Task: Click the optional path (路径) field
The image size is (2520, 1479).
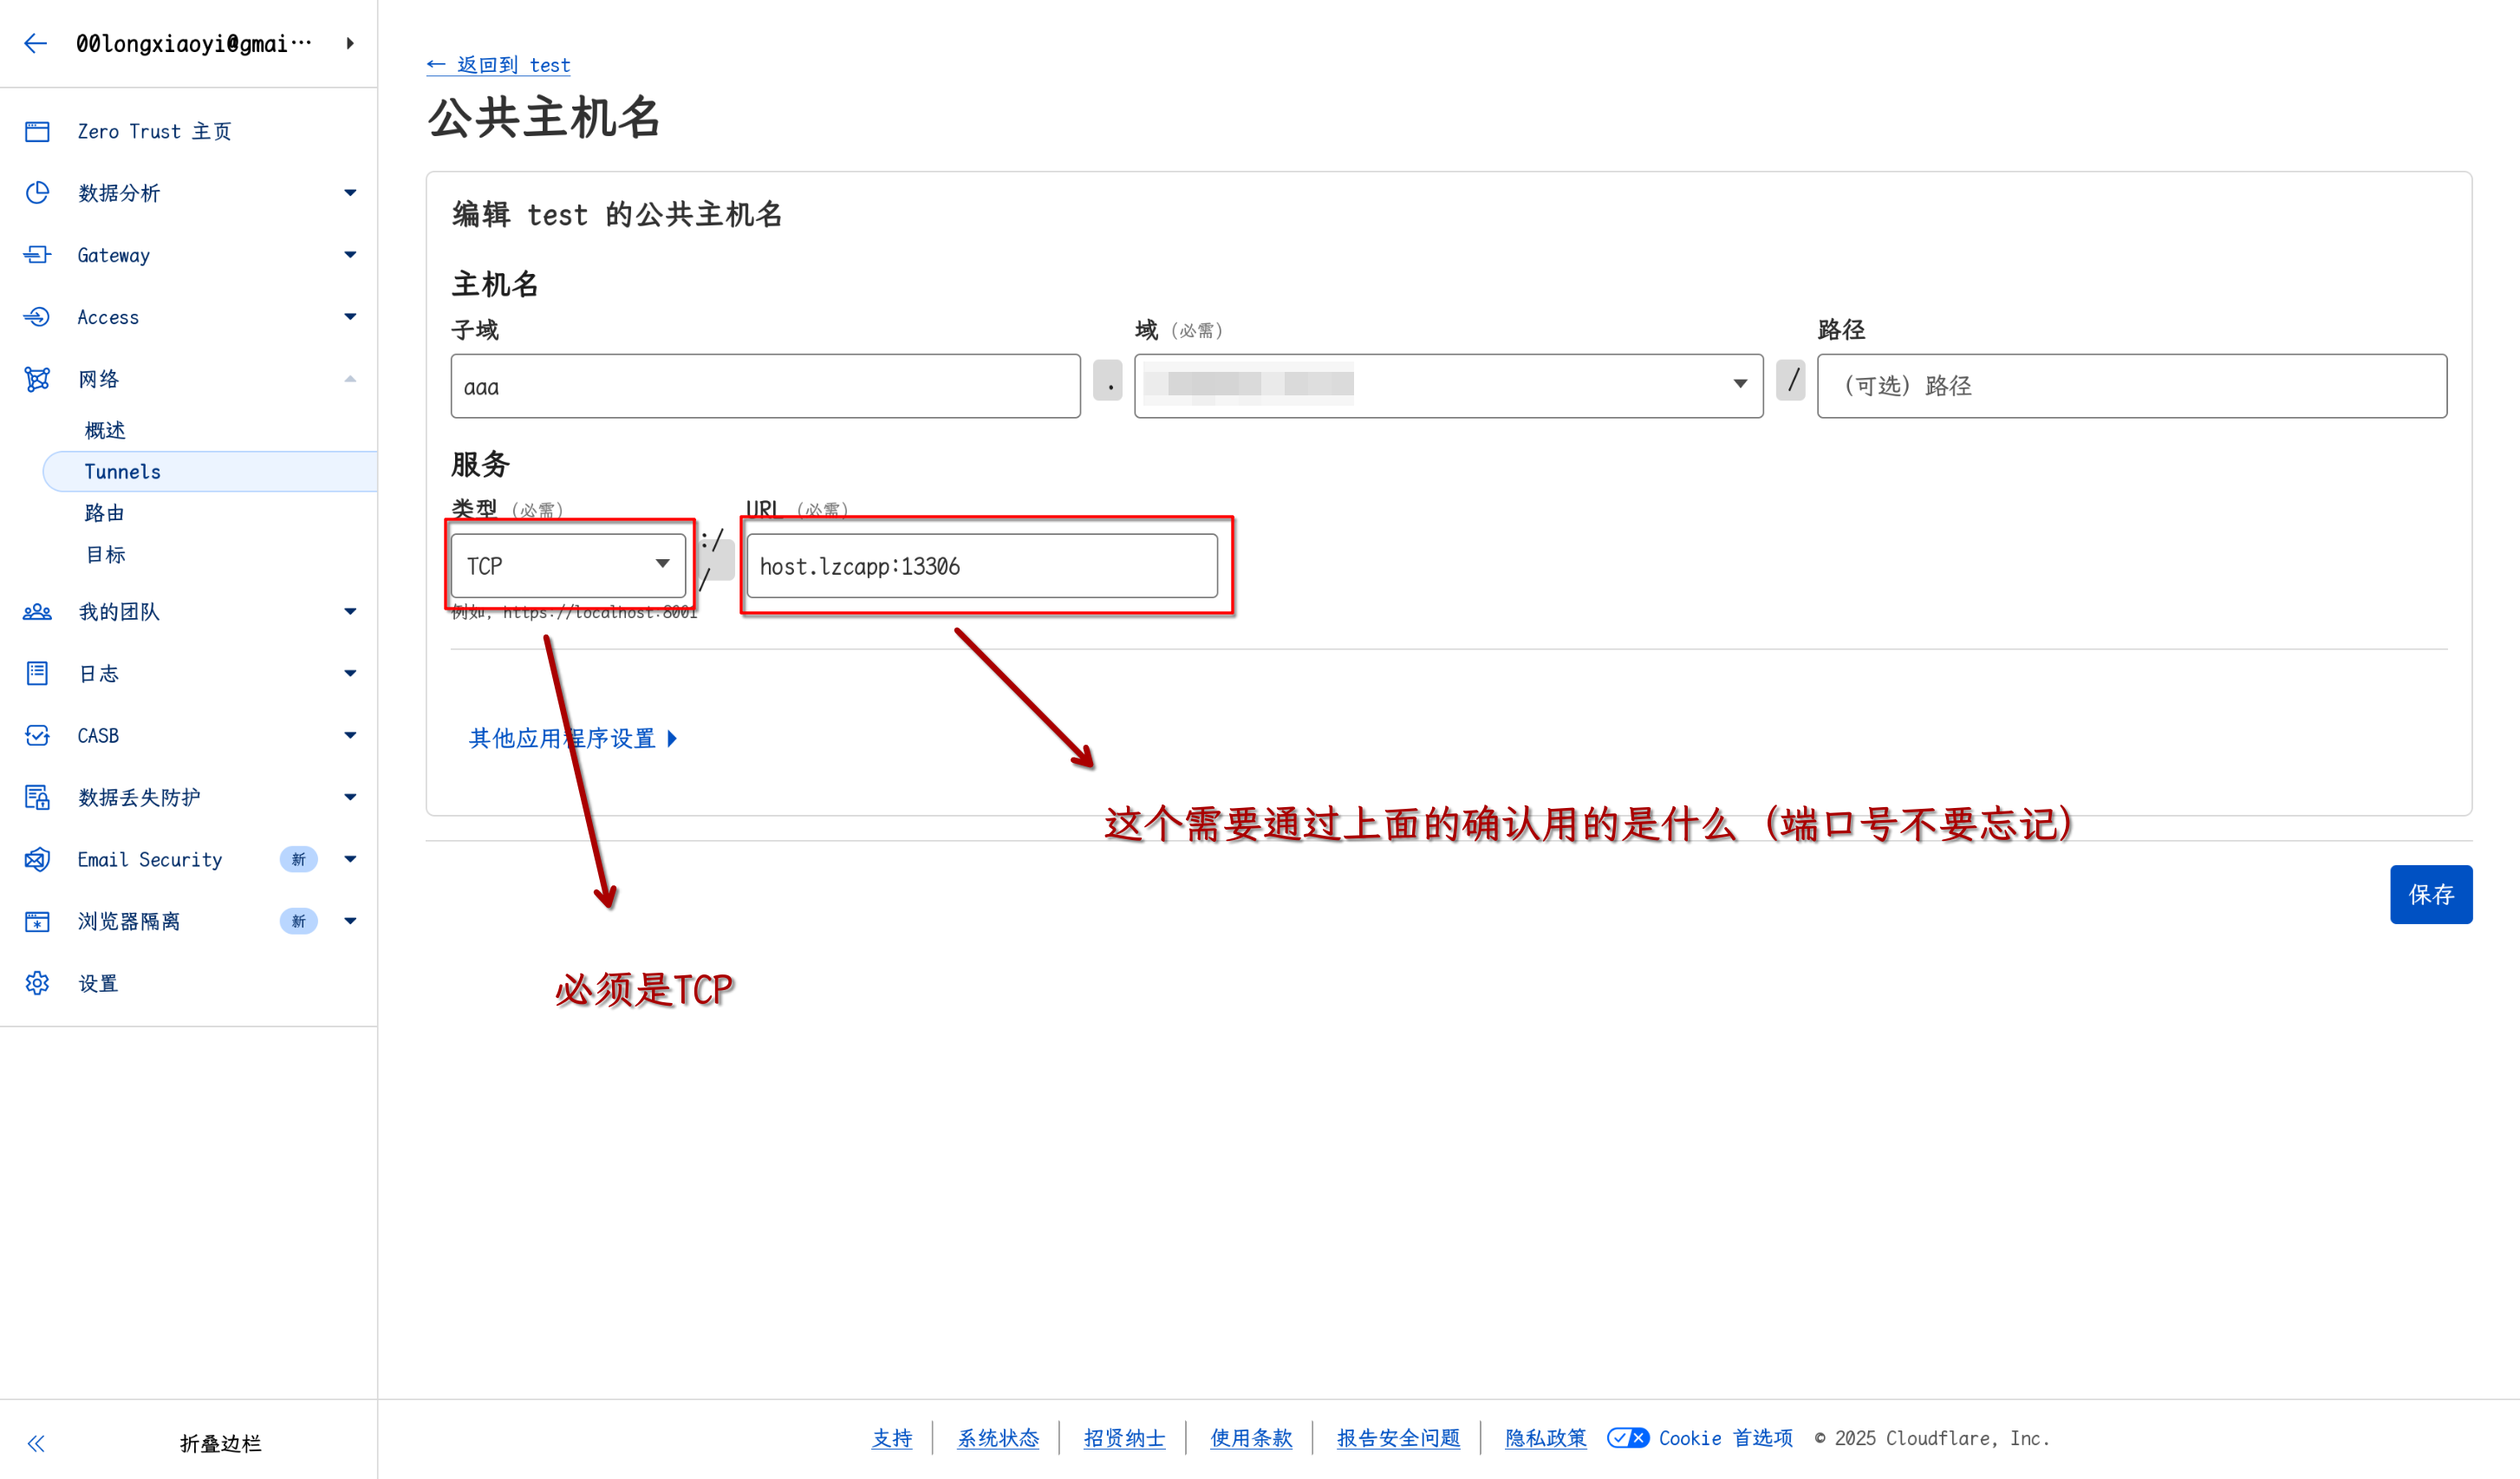Action: [x=2131, y=386]
